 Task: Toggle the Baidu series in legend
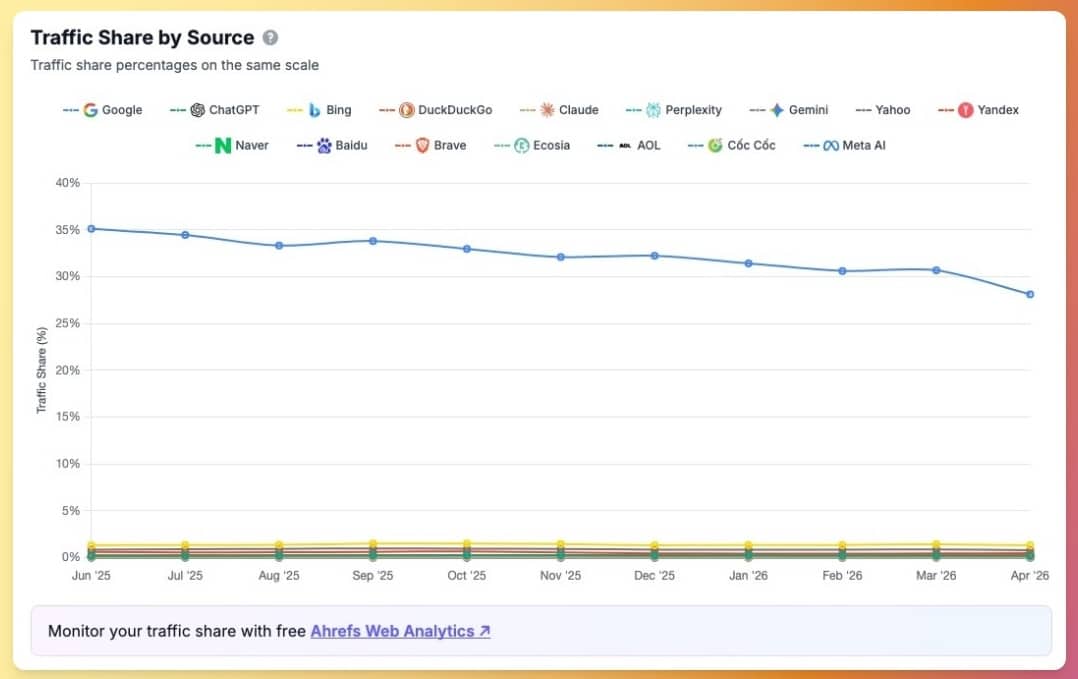pos(332,146)
